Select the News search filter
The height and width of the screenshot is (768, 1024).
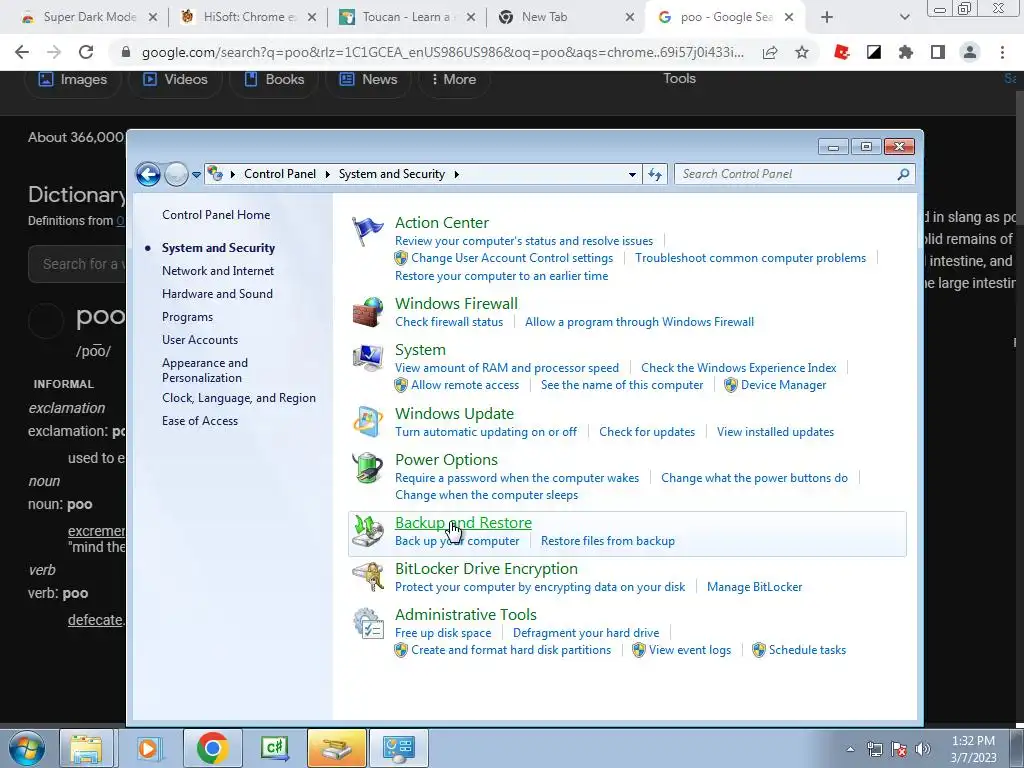point(369,80)
